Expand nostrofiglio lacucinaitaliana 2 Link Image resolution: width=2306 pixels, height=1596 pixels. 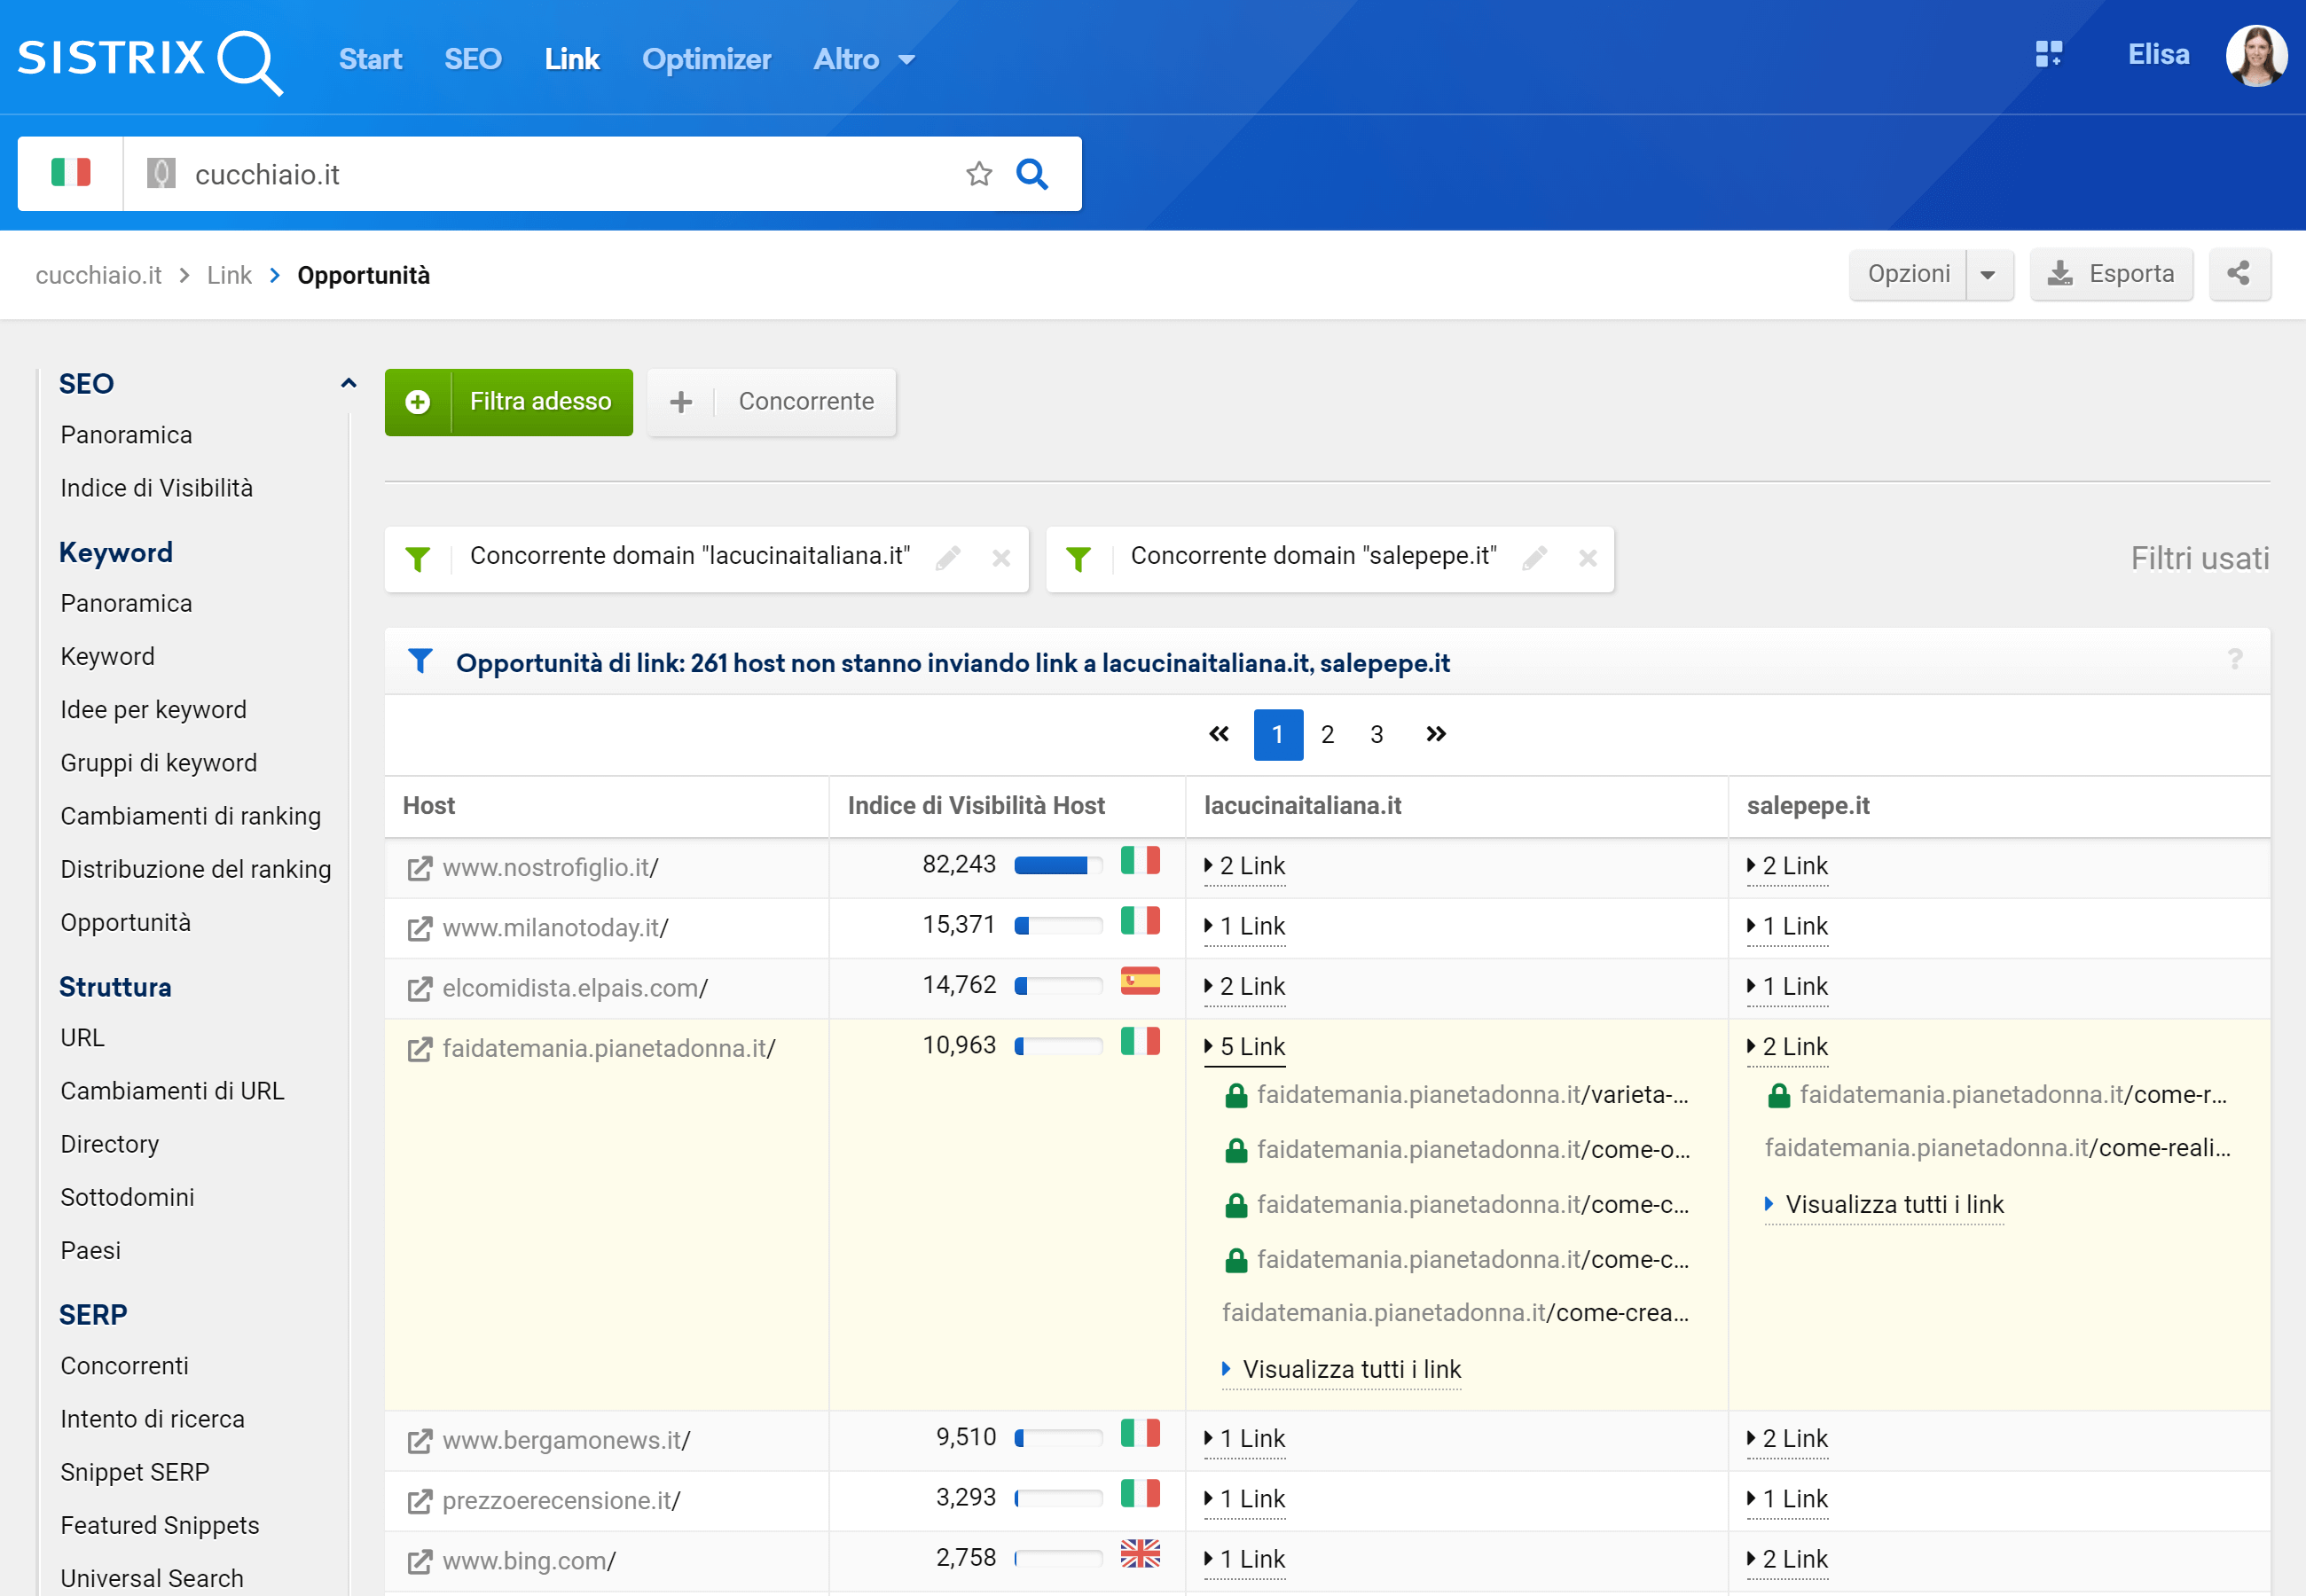pos(1245,866)
